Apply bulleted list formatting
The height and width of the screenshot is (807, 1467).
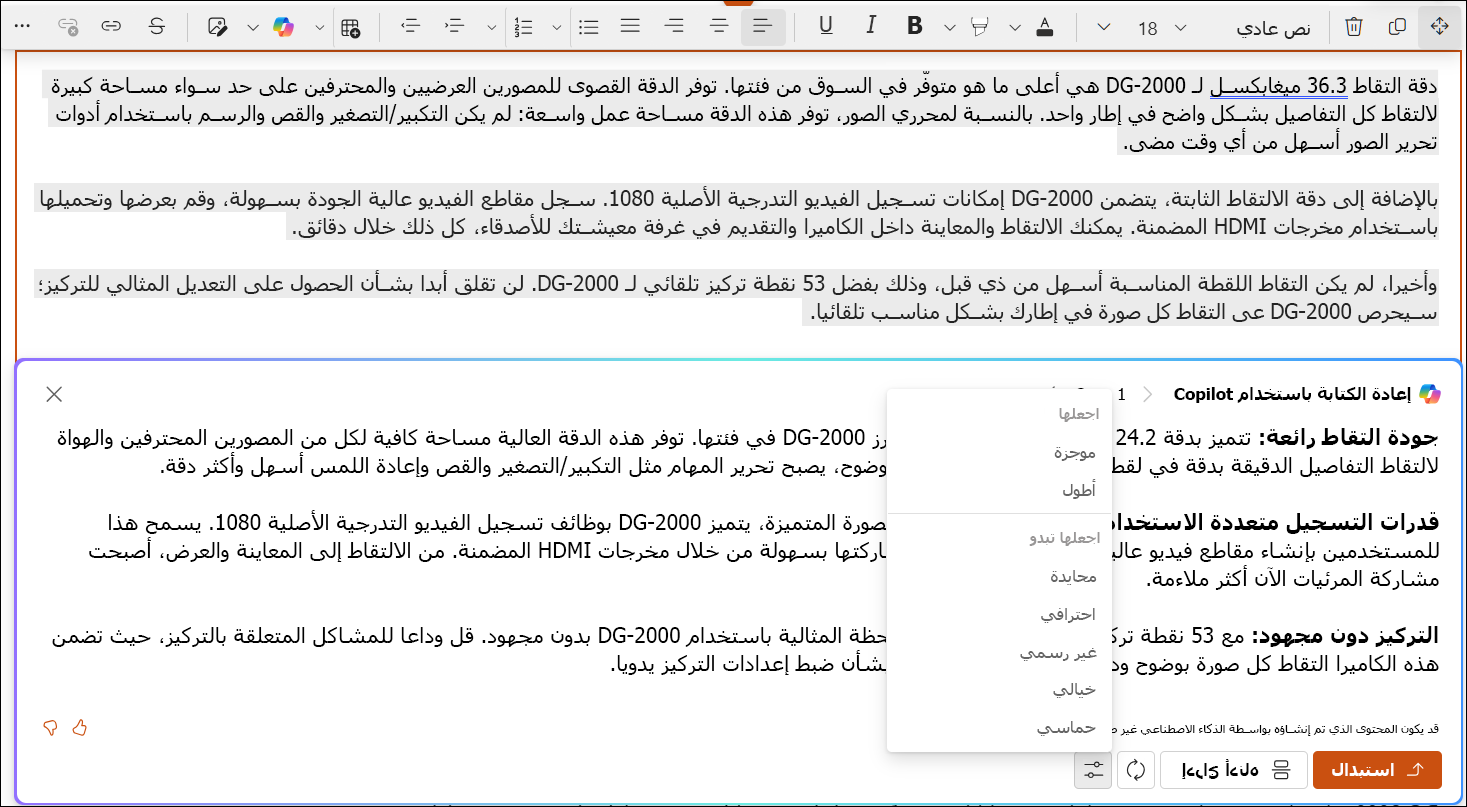point(589,27)
